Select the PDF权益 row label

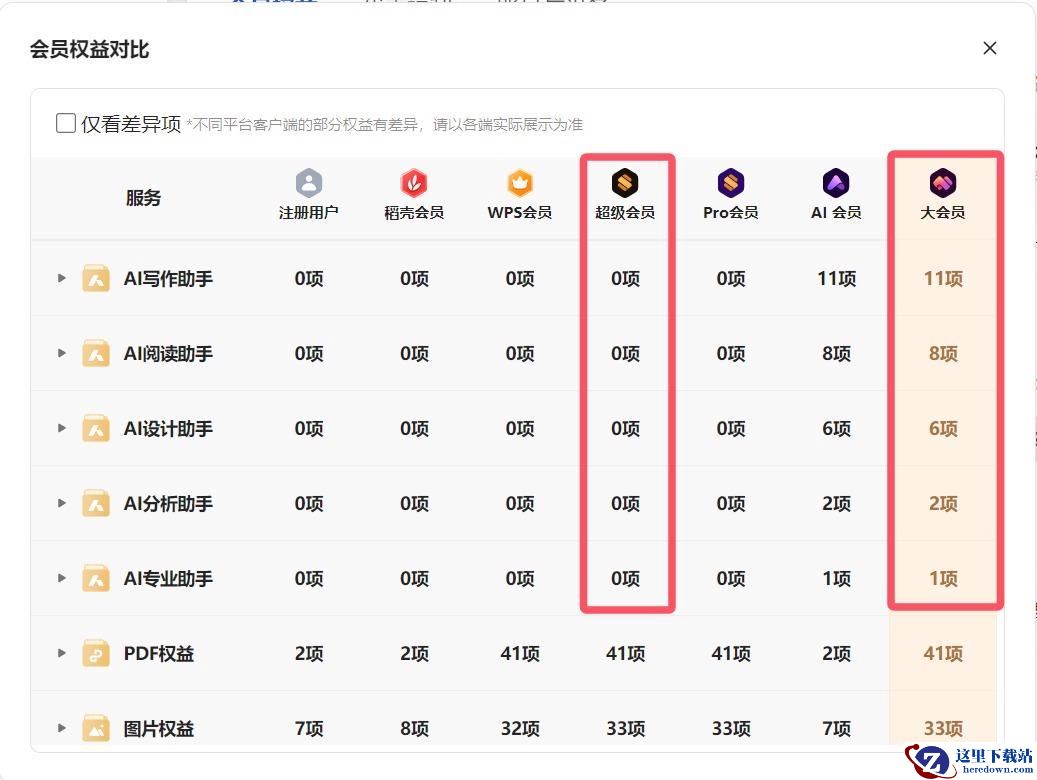[x=159, y=654]
